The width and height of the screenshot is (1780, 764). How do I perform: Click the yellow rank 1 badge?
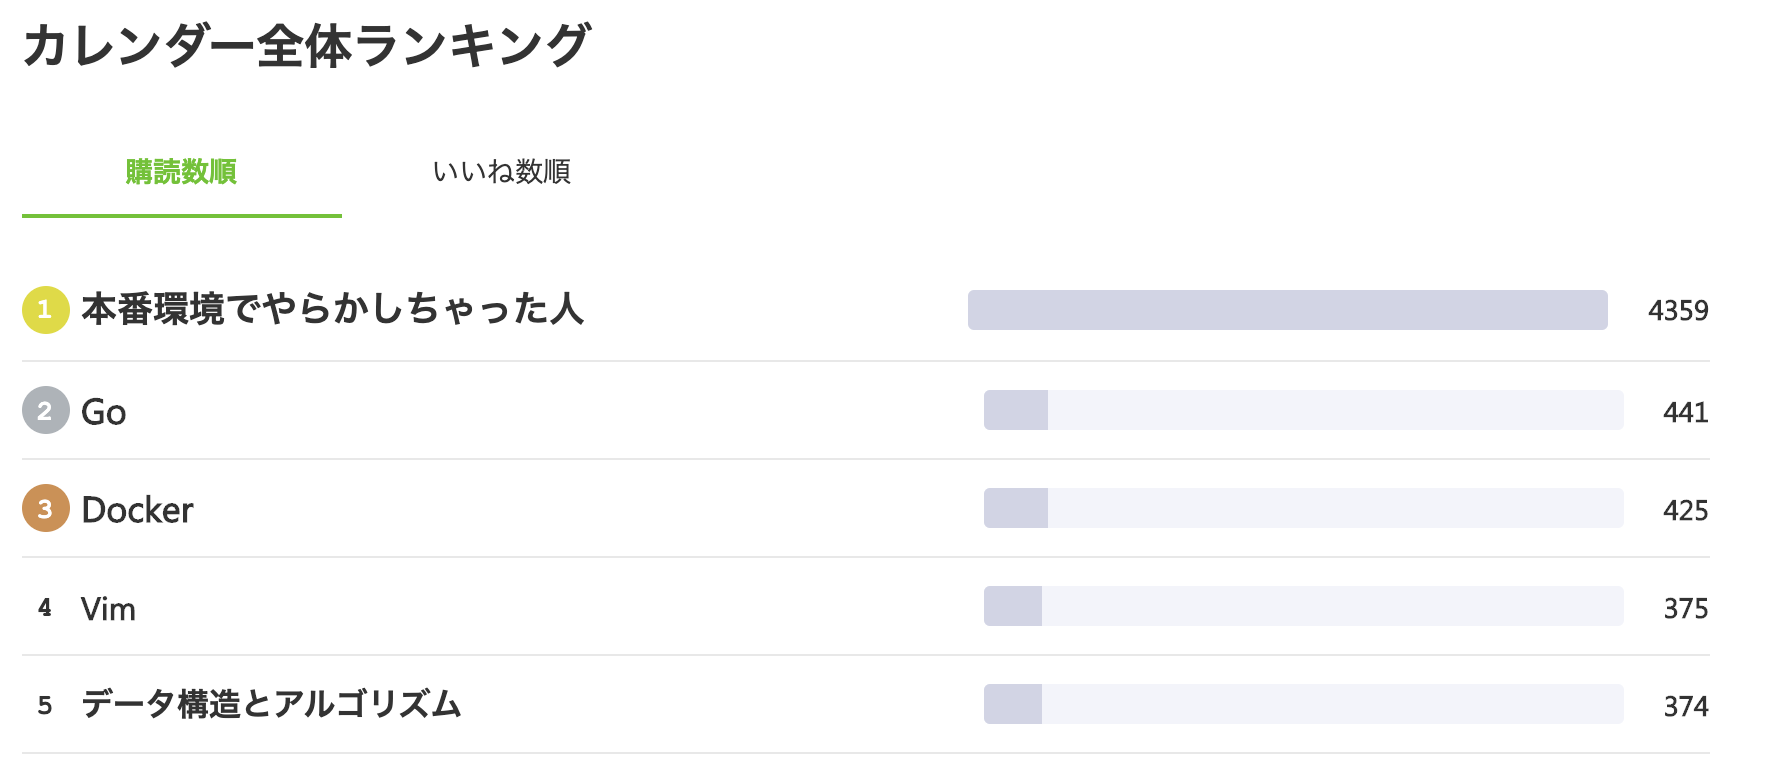pos(45,310)
